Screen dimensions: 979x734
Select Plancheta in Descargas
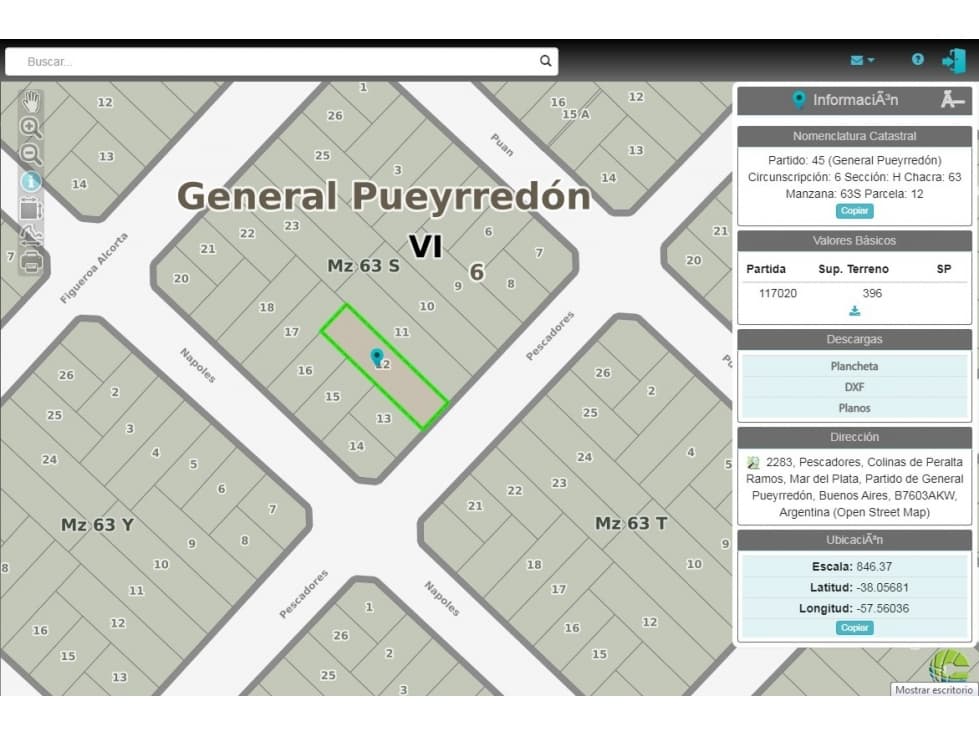[x=854, y=366]
